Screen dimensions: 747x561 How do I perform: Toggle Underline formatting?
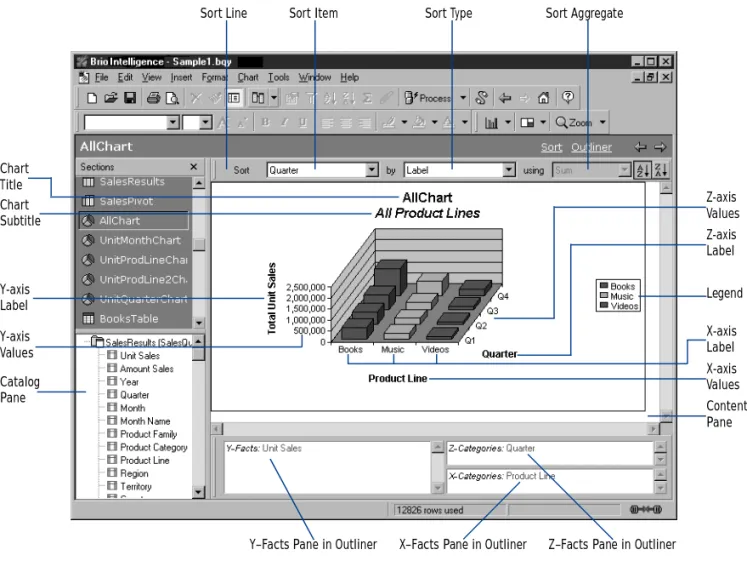coord(303,122)
